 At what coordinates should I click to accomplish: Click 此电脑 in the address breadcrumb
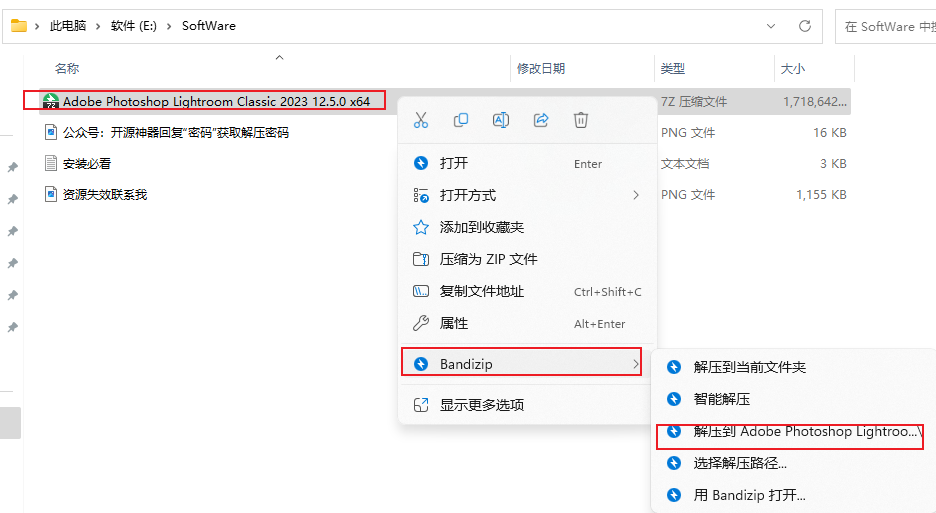[x=68, y=26]
